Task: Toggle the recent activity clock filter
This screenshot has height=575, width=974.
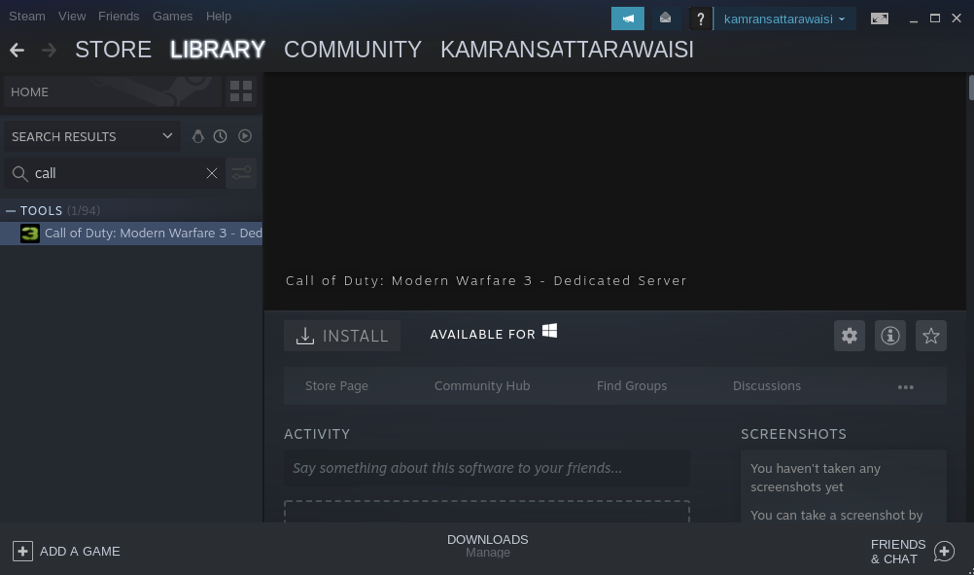Action: click(220, 136)
